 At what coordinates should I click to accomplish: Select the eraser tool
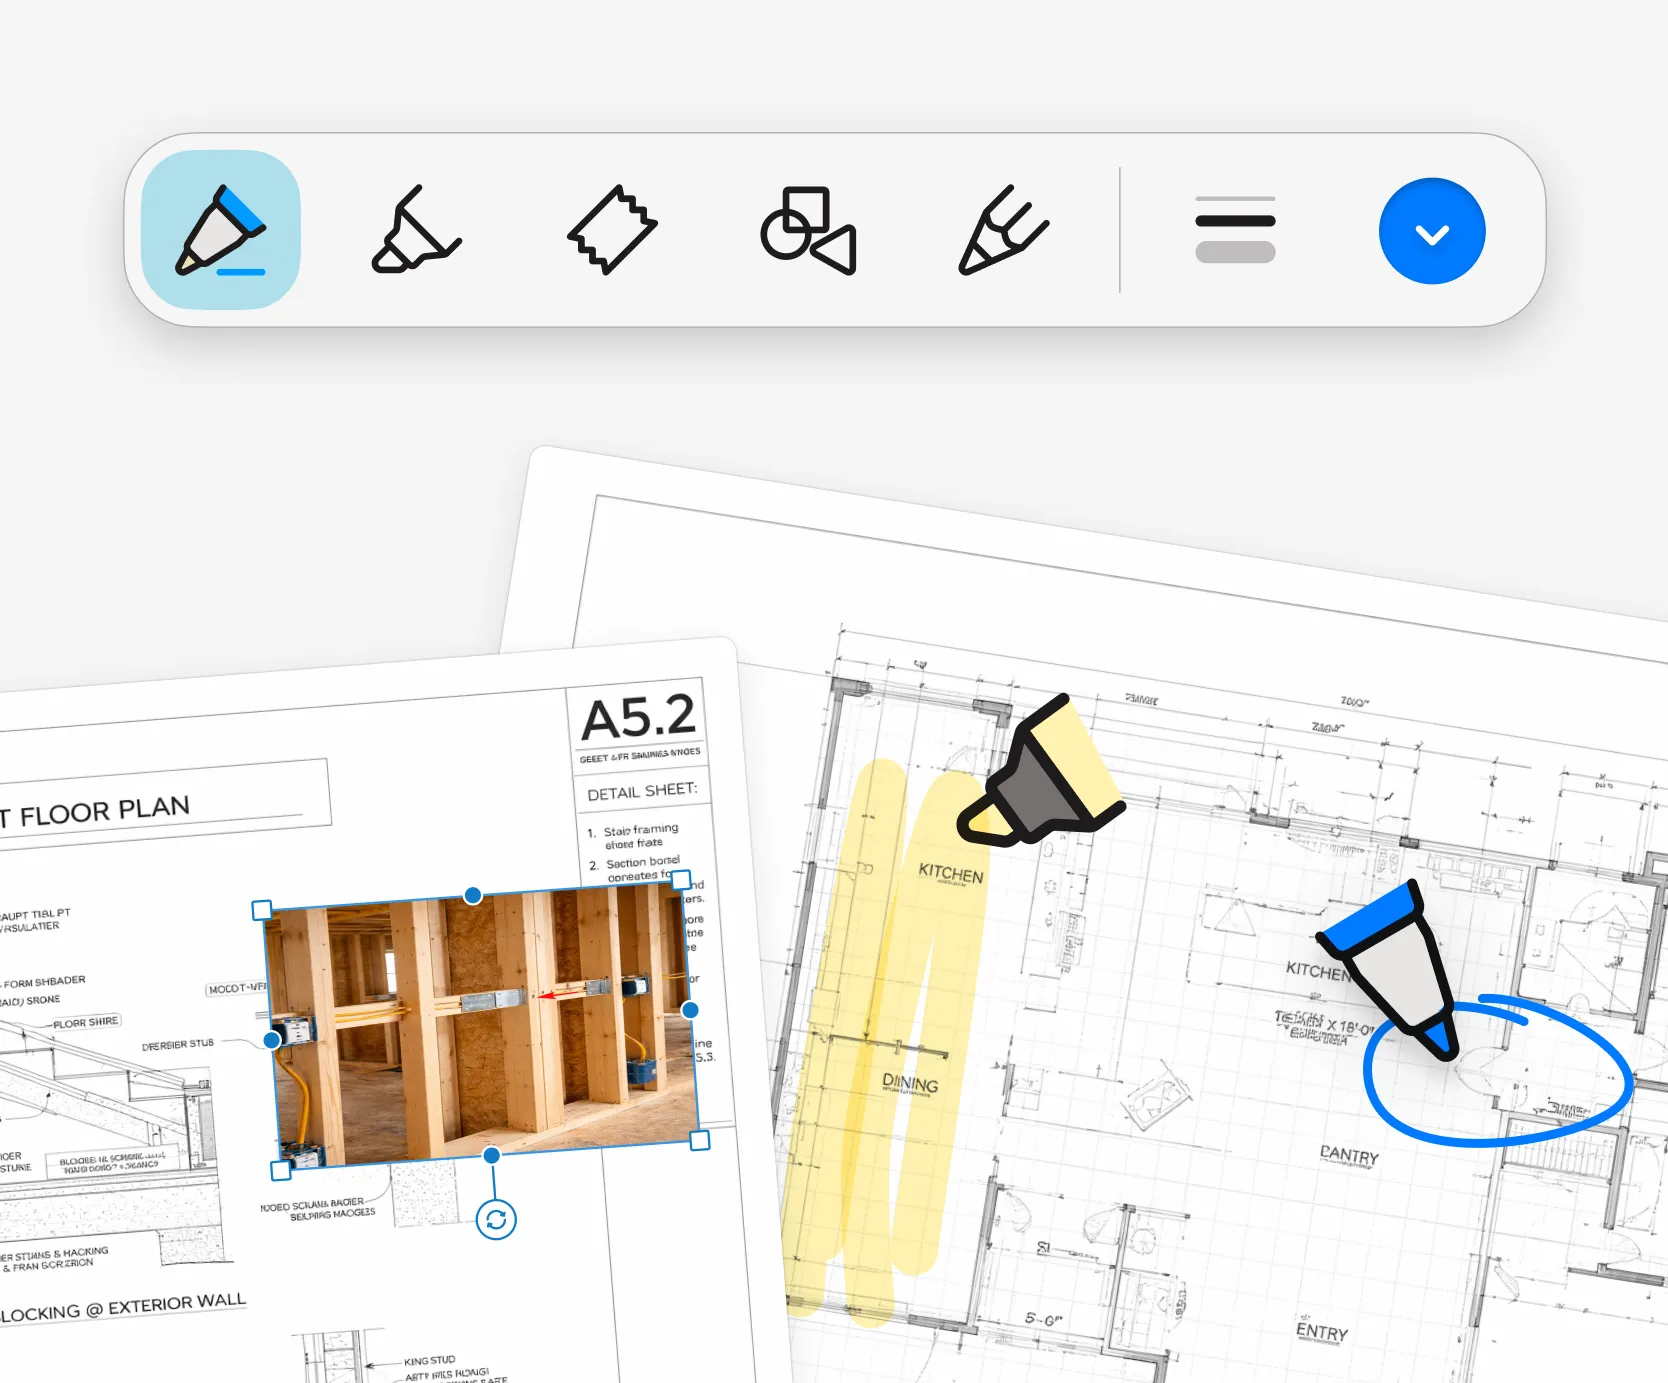pyautogui.click(x=612, y=230)
